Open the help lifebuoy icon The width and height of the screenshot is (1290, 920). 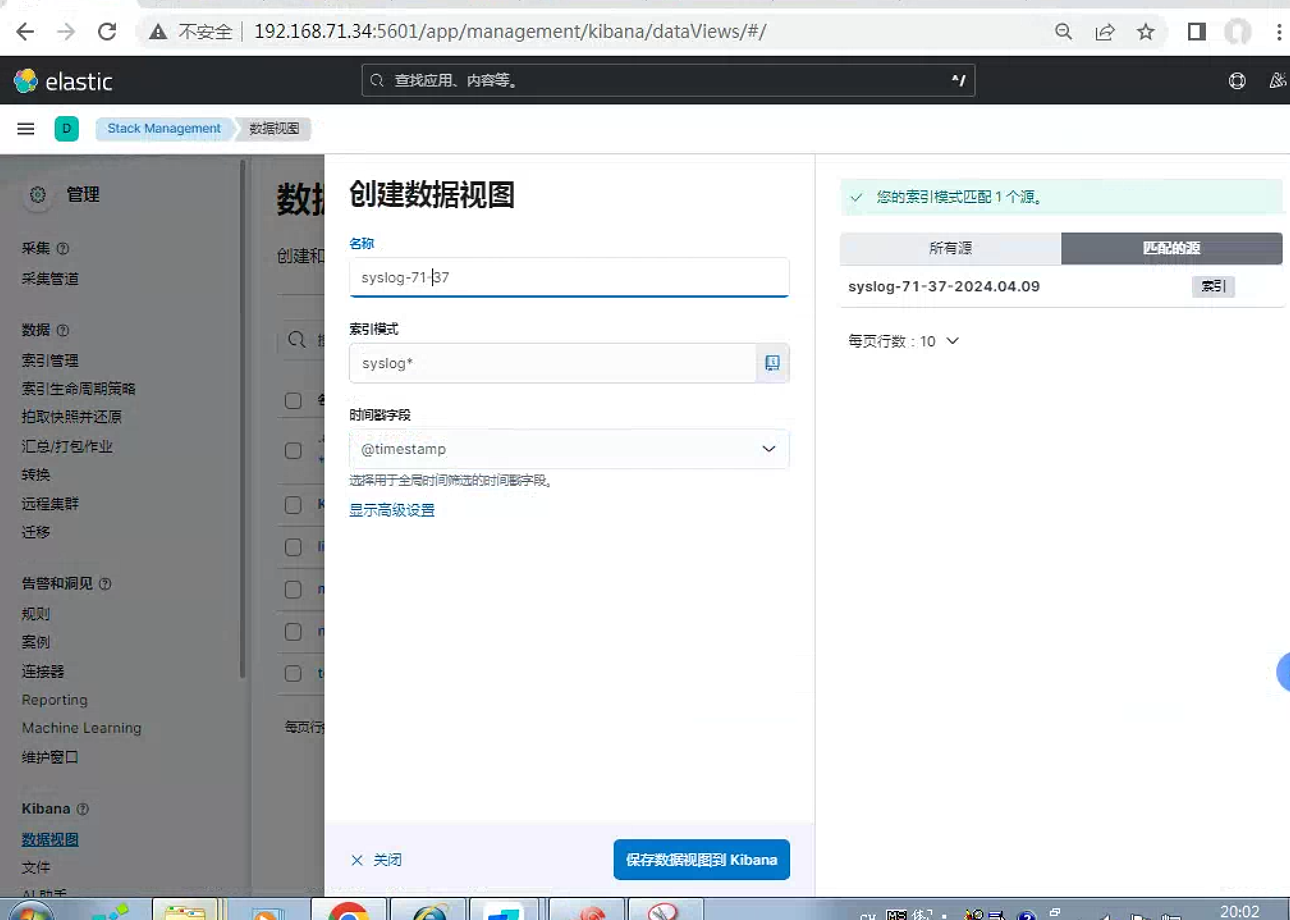coord(1237,81)
